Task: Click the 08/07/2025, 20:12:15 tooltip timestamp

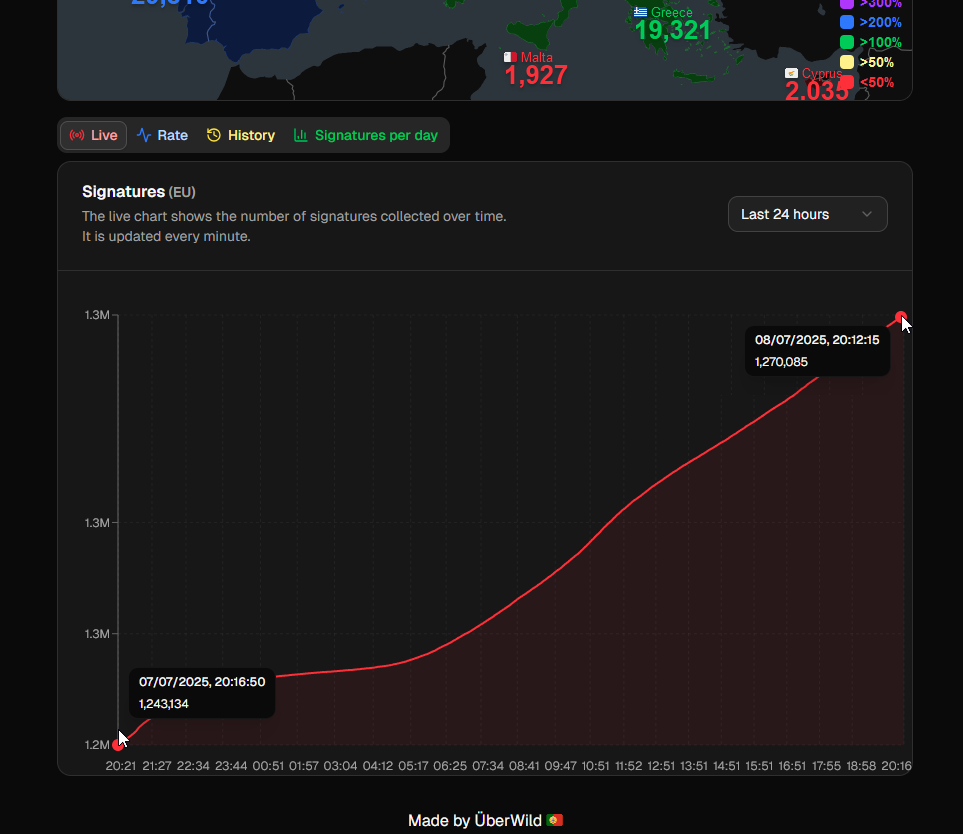Action: [x=817, y=340]
